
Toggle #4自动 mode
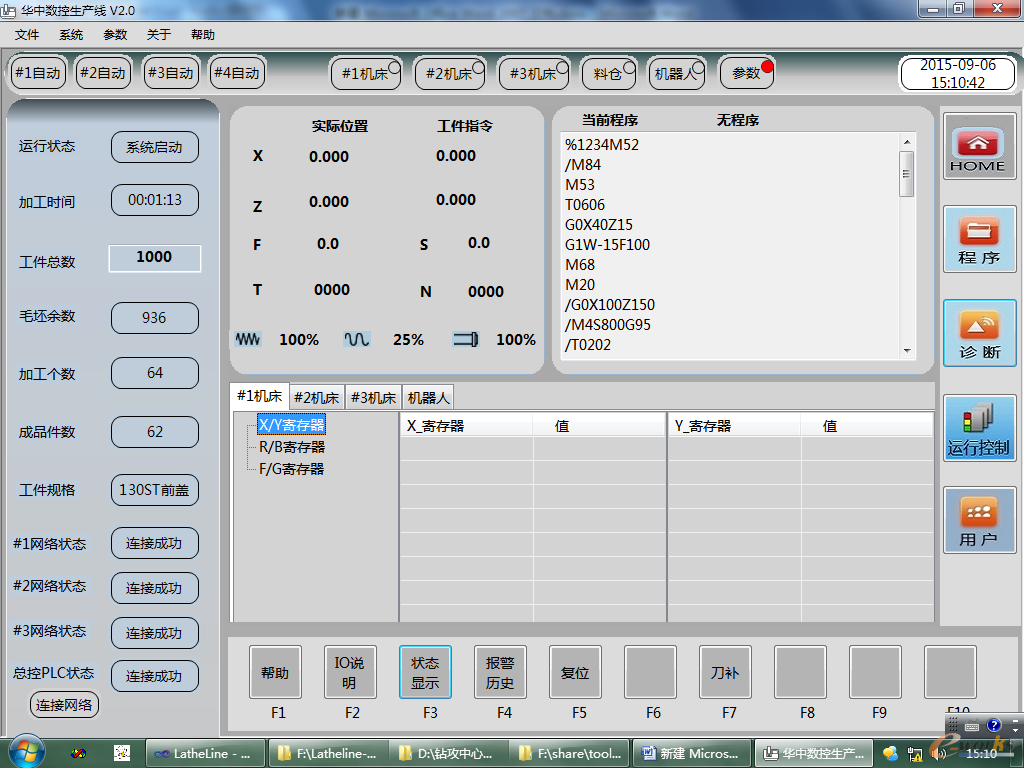pyautogui.click(x=237, y=72)
